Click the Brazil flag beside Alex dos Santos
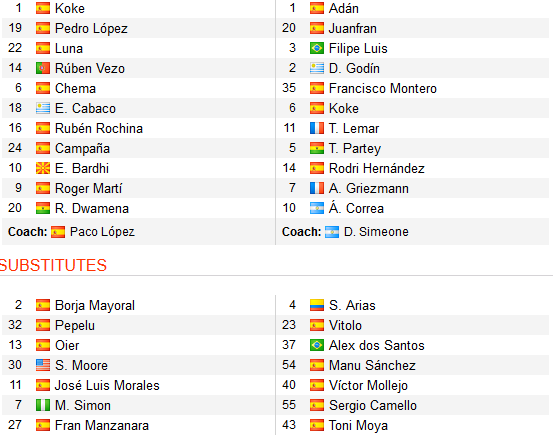This screenshot has height=439, width=553. tap(317, 345)
